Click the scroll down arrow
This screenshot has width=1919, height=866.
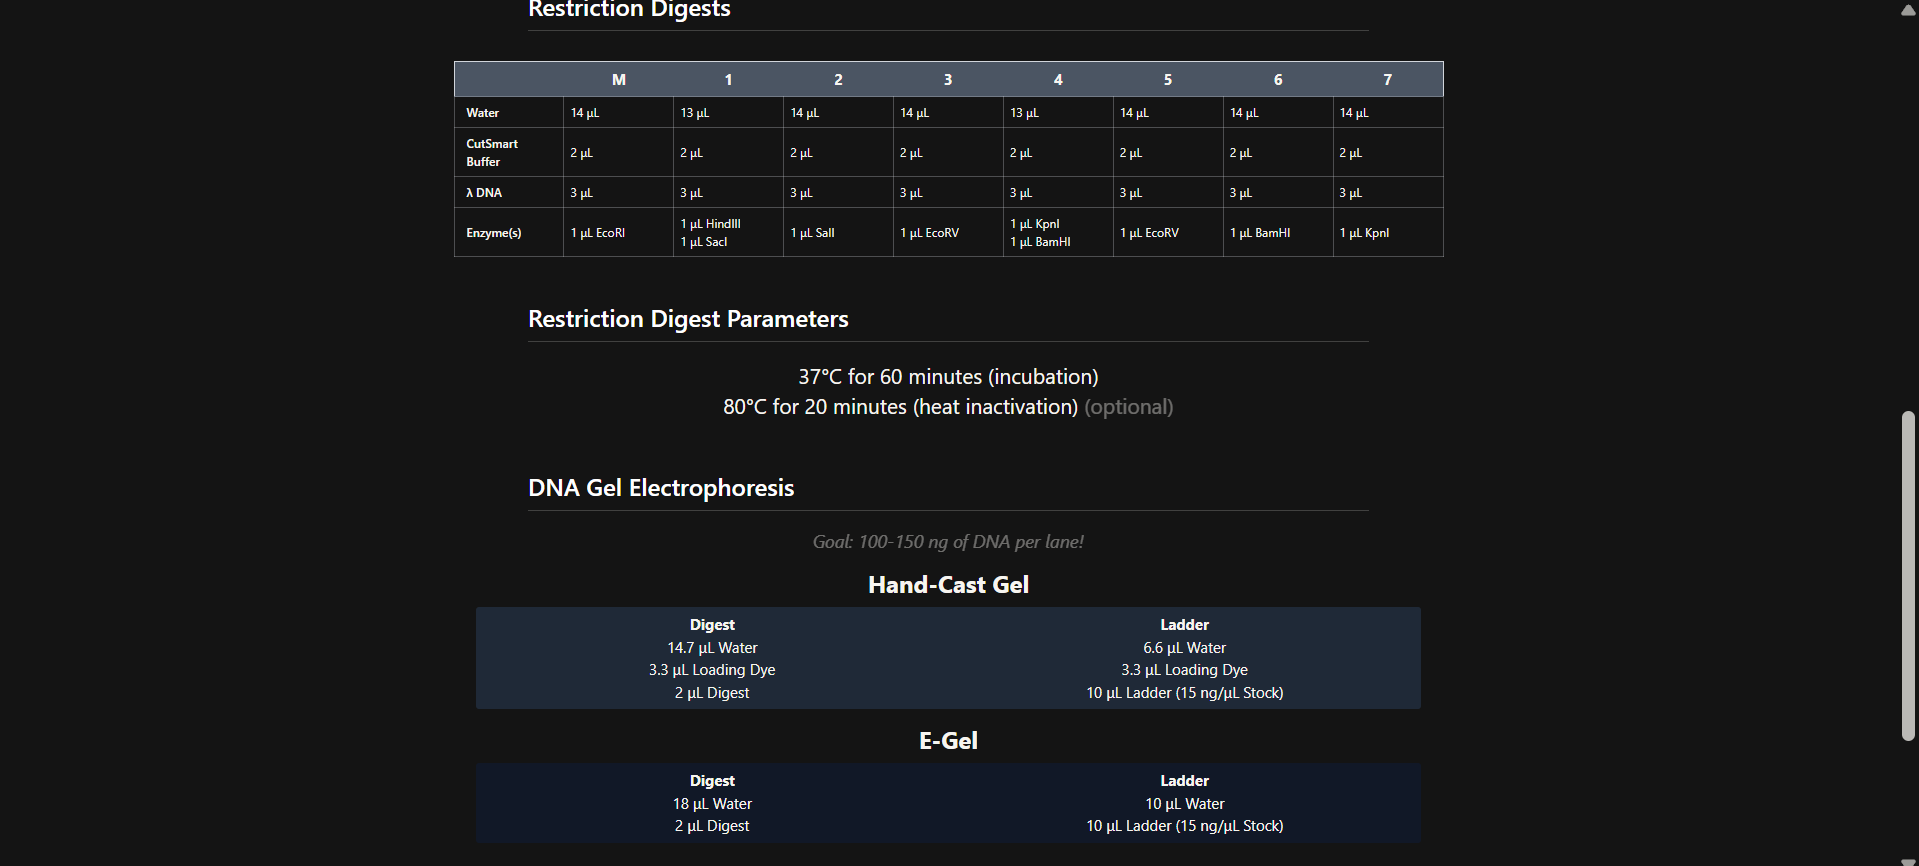1908,860
